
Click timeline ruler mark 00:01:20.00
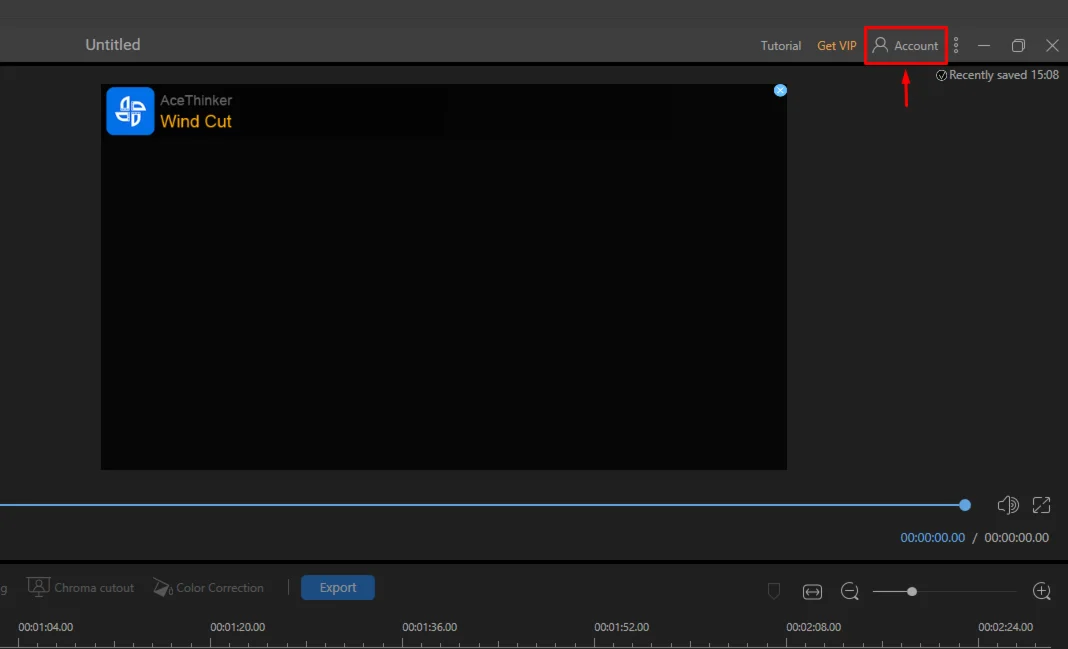tap(238, 627)
